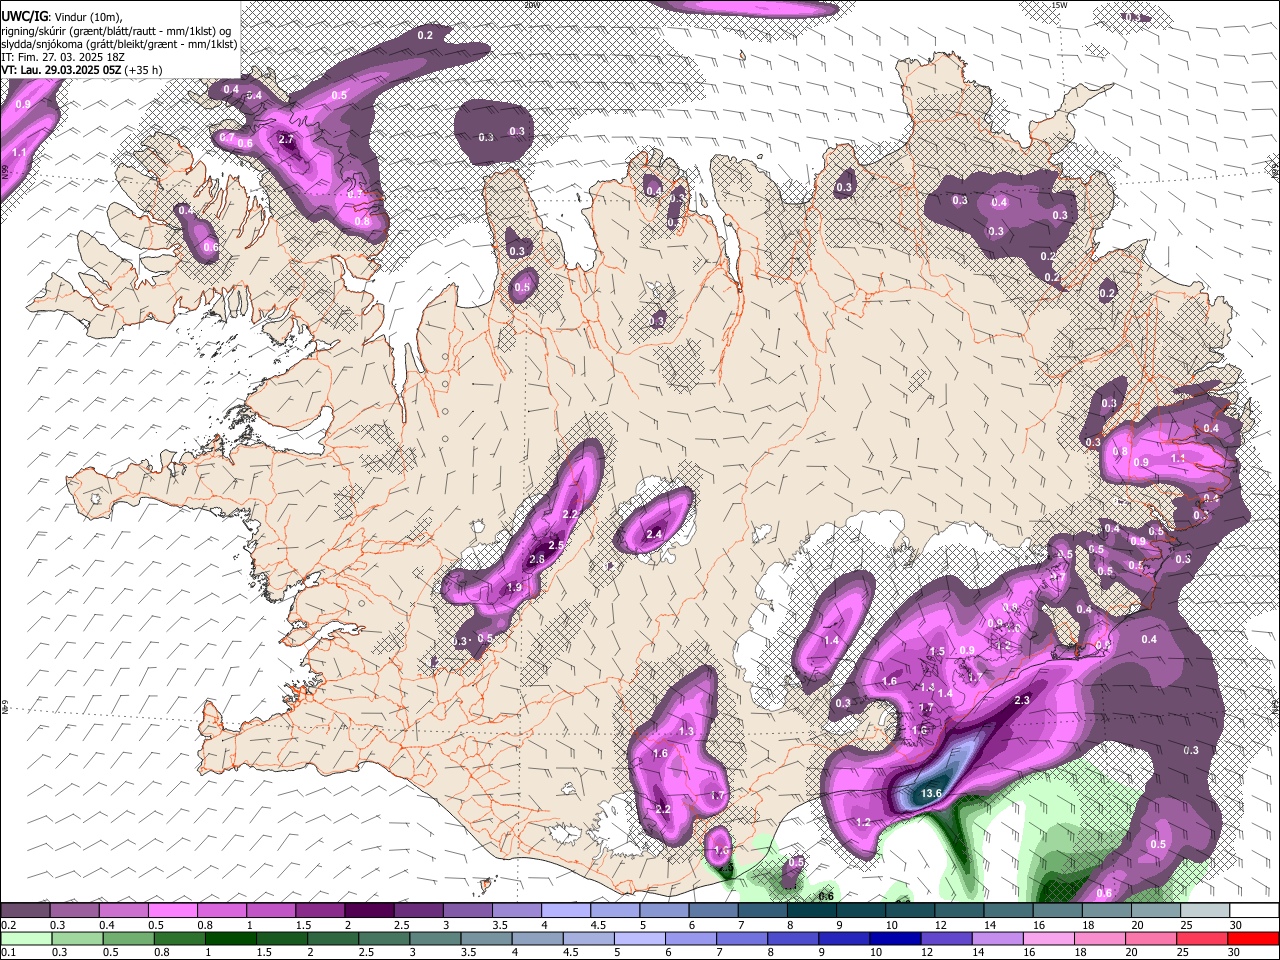Pick upper legend swatch labeled 3

(467, 911)
